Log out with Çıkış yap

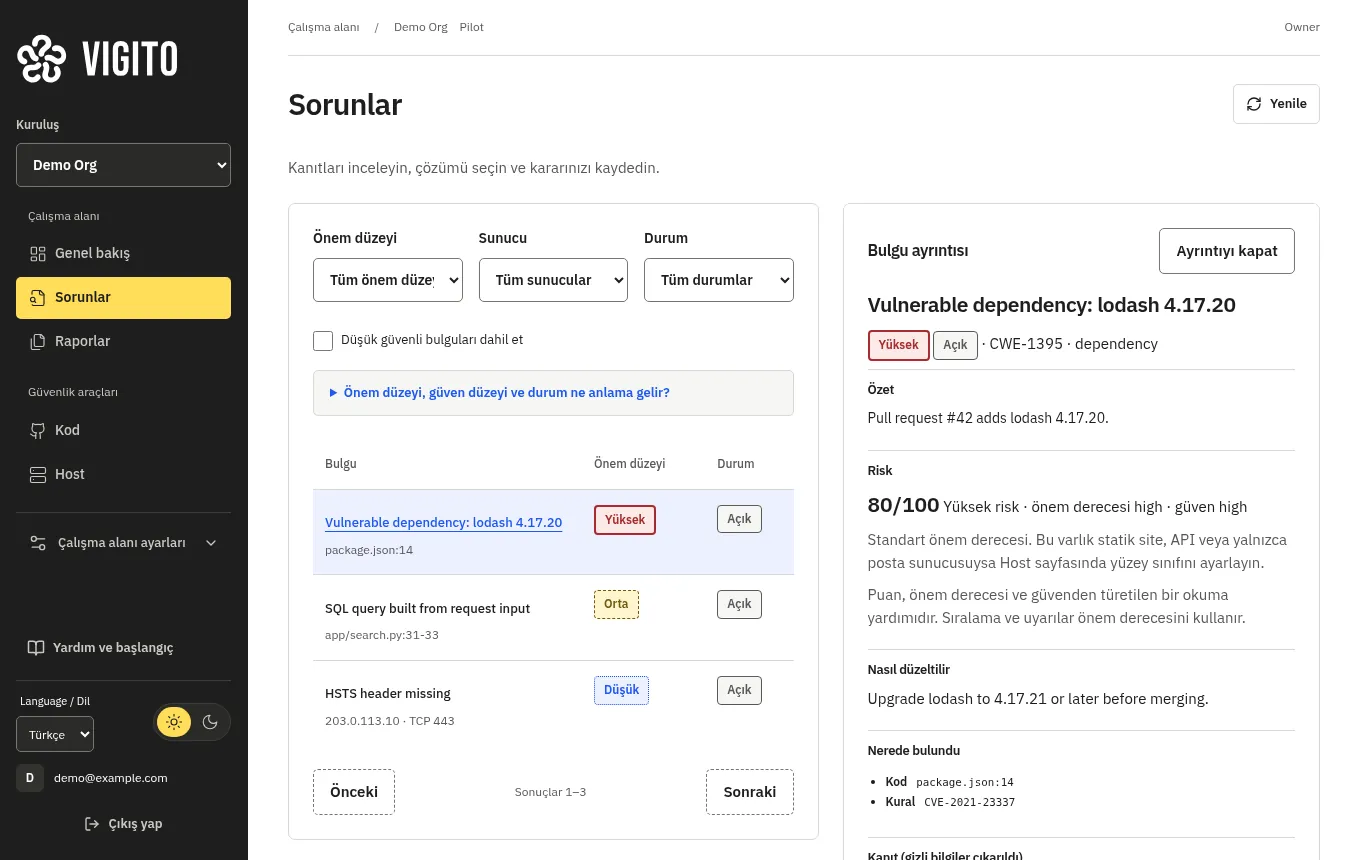click(123, 824)
